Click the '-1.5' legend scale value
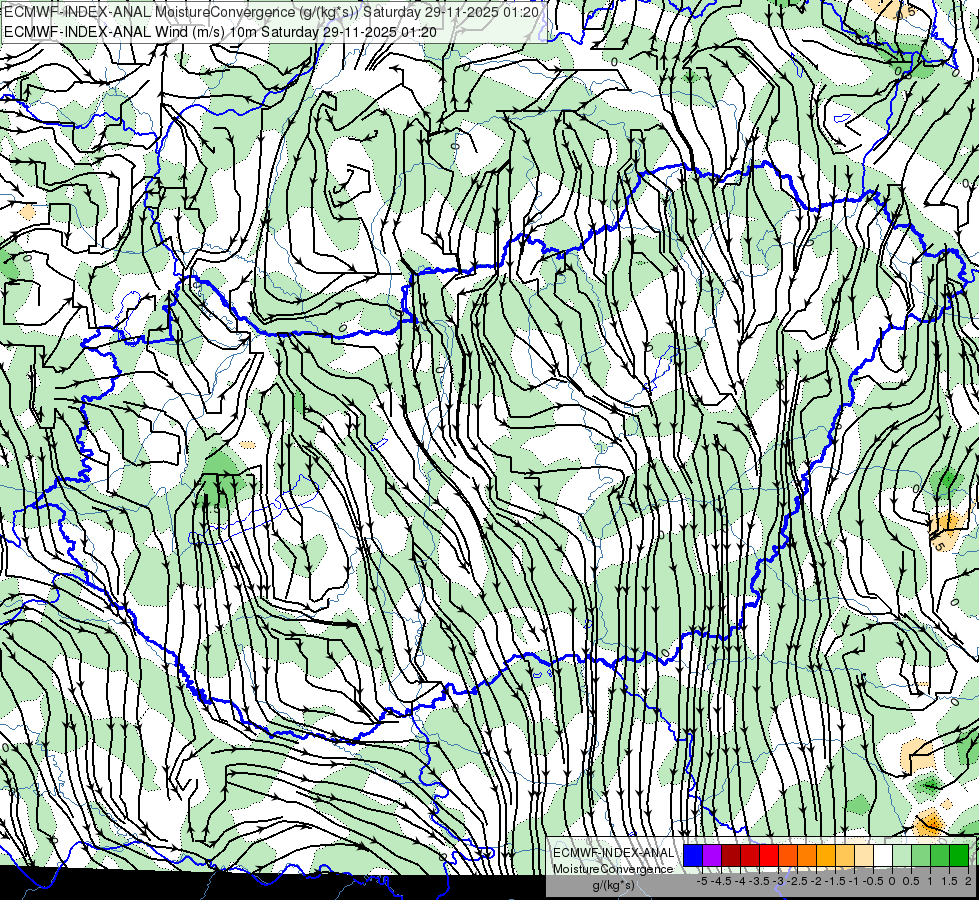The image size is (979, 900). pos(835,881)
